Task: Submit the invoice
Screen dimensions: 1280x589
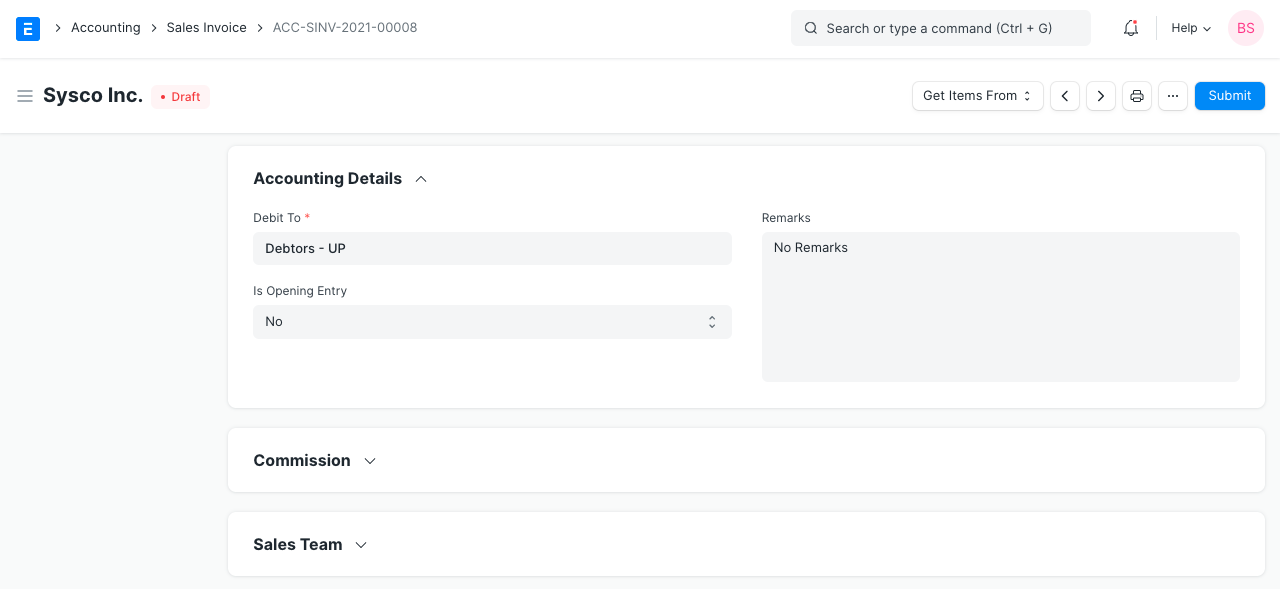Action: click(1229, 95)
